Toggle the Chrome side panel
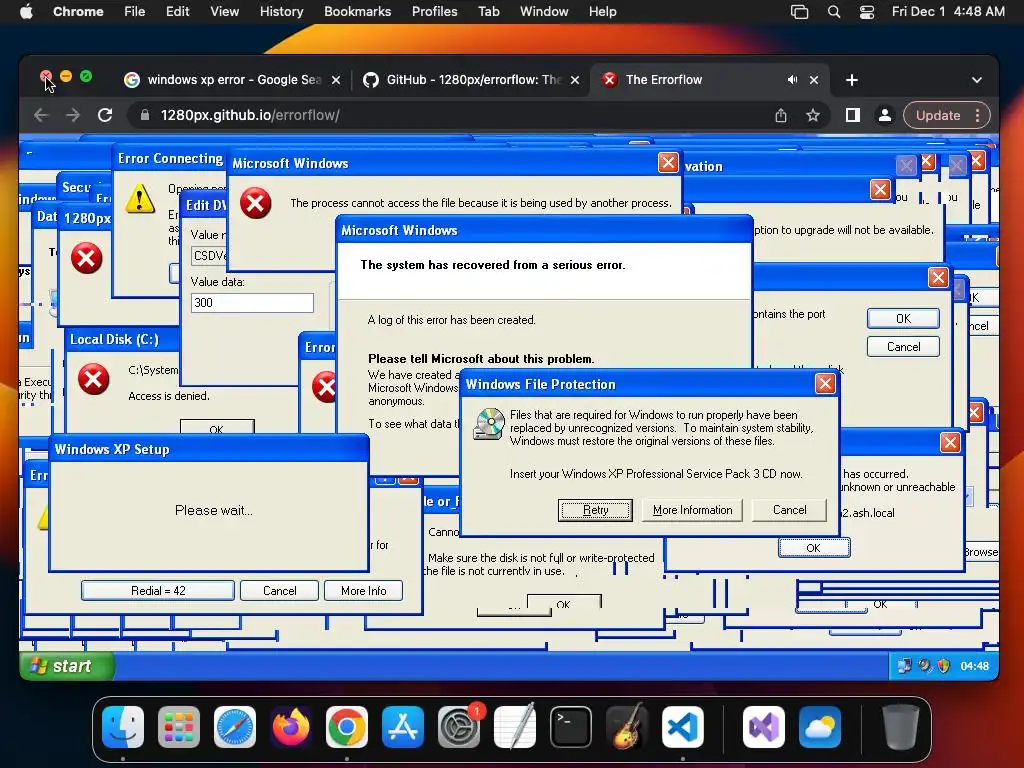 click(x=852, y=116)
